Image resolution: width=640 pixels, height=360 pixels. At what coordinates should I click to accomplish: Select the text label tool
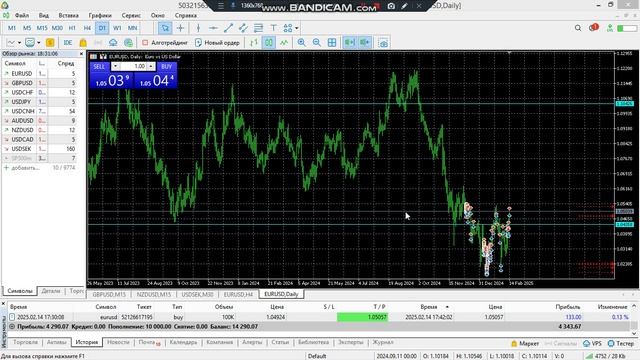click(273, 28)
